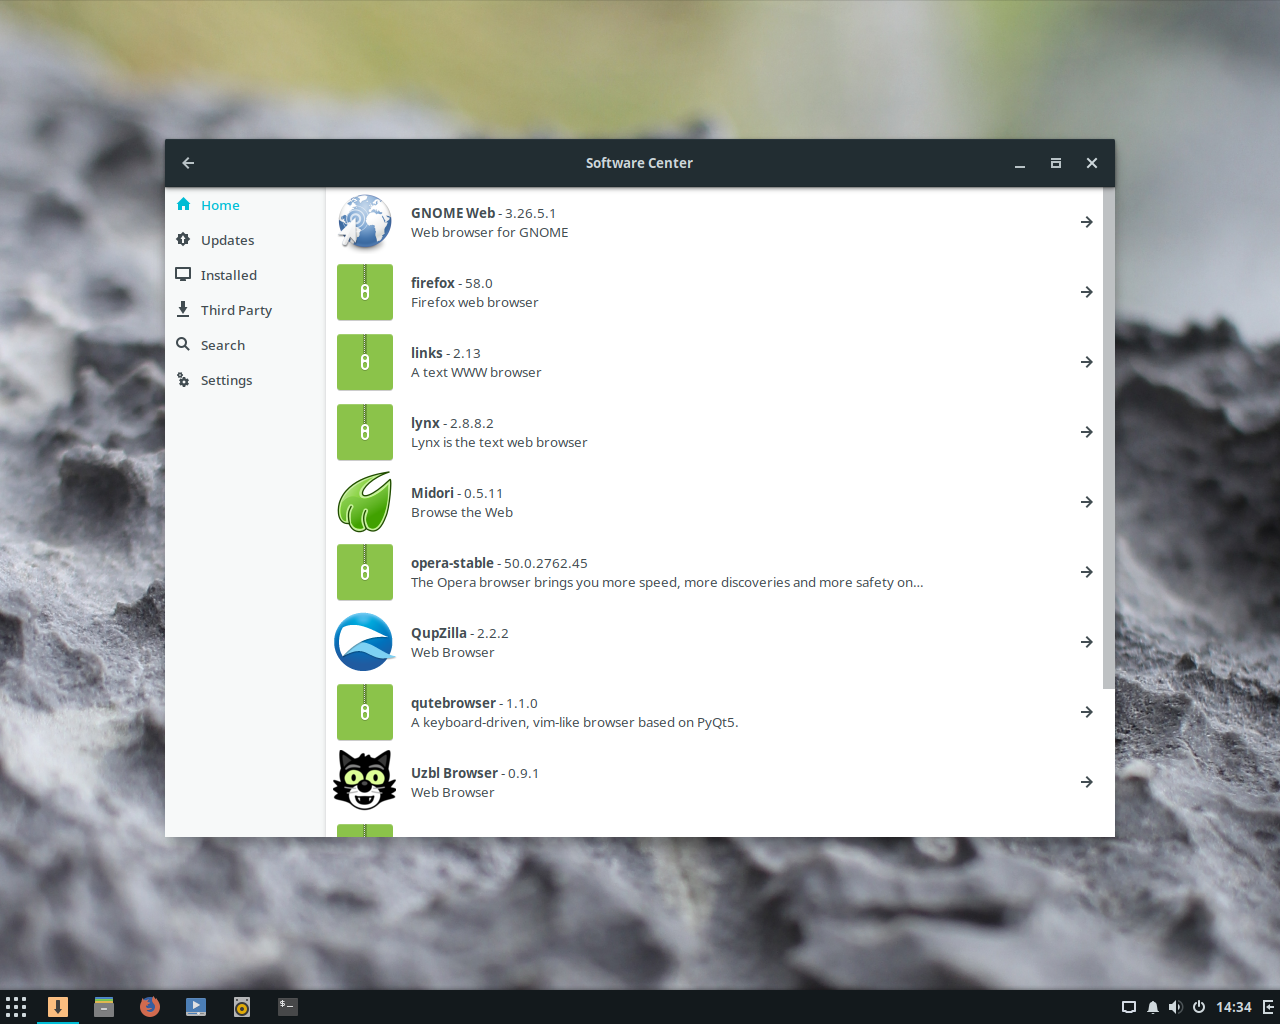
Task: Click the package list vertical scrollbar
Action: (x=1108, y=439)
